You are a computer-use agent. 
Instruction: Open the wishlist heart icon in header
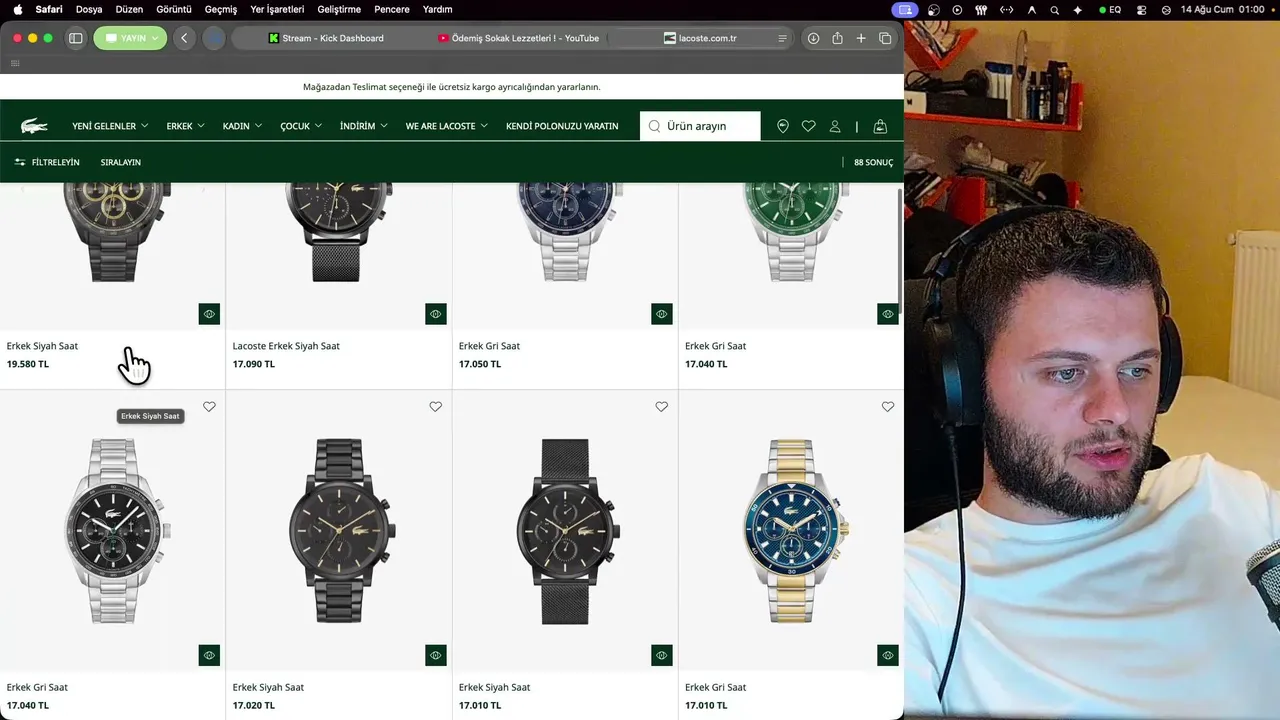[809, 126]
